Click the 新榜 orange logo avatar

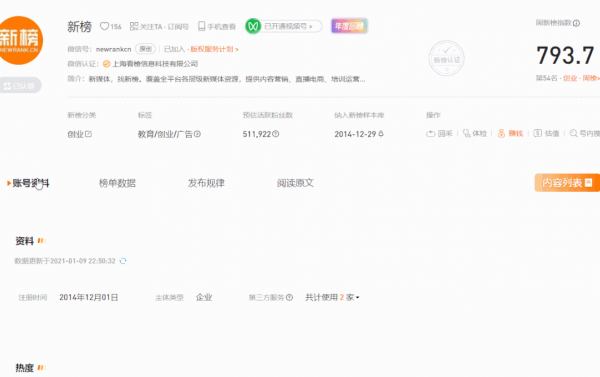(20, 40)
